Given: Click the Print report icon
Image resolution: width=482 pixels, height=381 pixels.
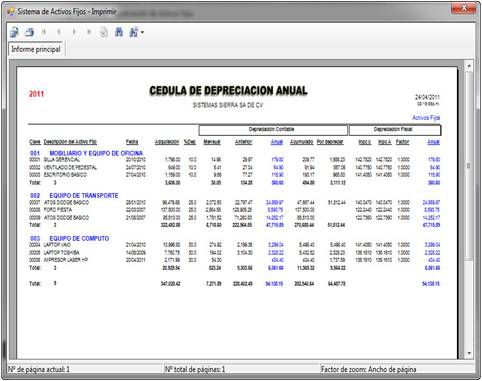Looking at the screenshot, I should pos(29,32).
